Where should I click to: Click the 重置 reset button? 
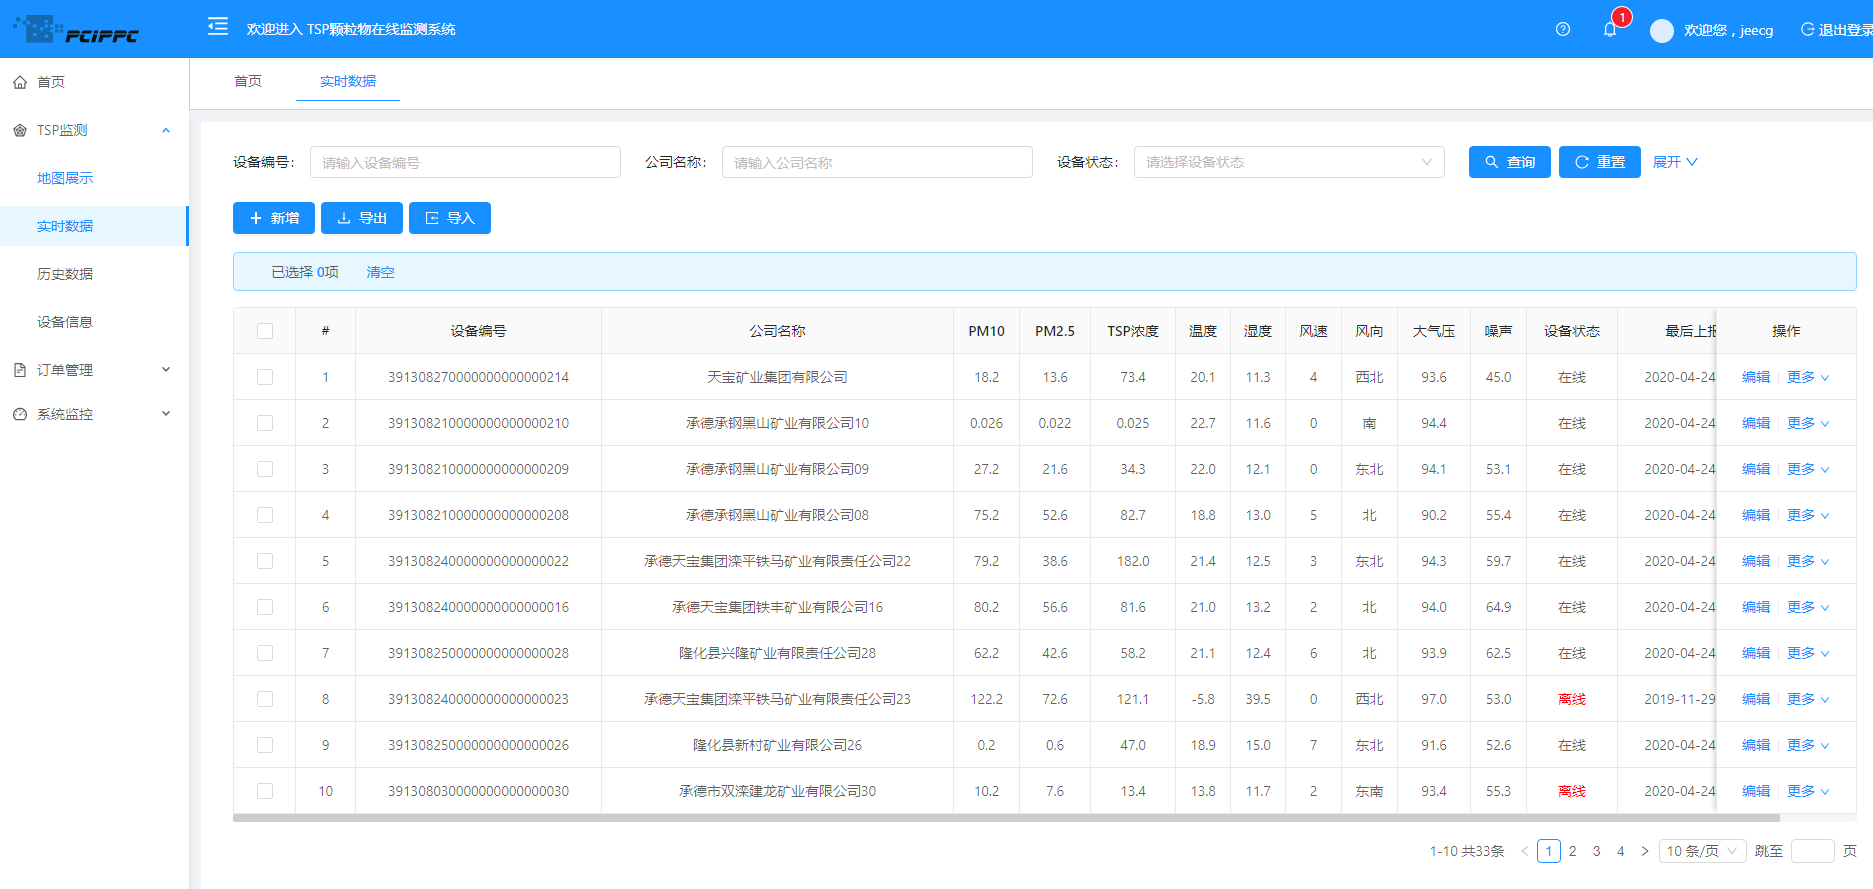point(1600,162)
